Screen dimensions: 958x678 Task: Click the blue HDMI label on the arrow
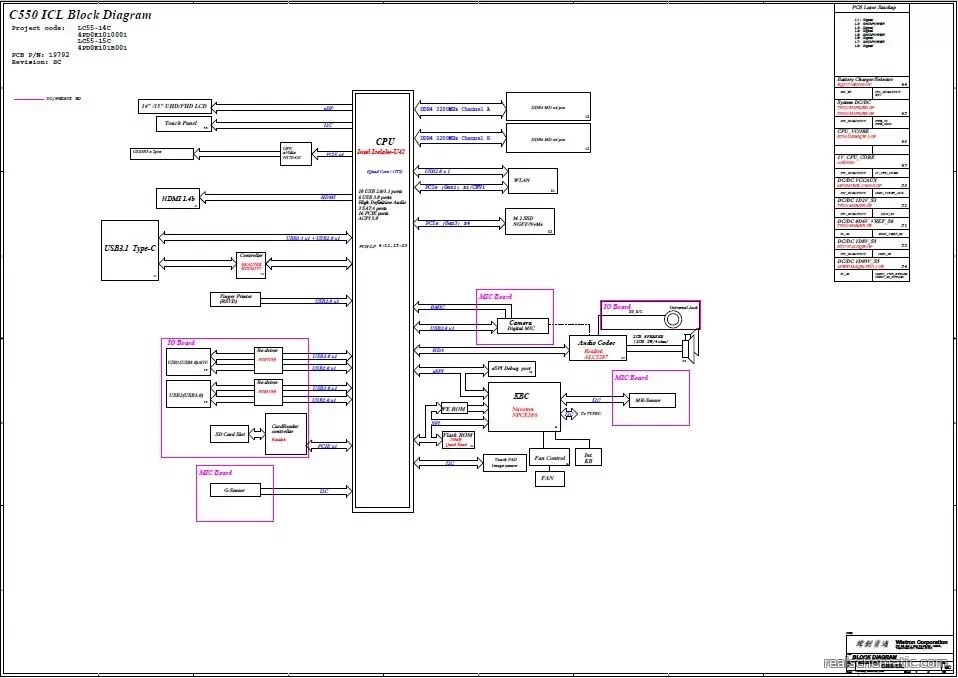(x=328, y=197)
